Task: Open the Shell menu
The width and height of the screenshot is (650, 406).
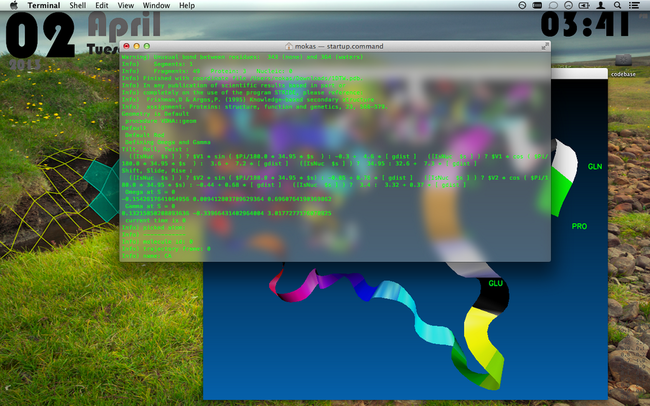Action: click(78, 5)
